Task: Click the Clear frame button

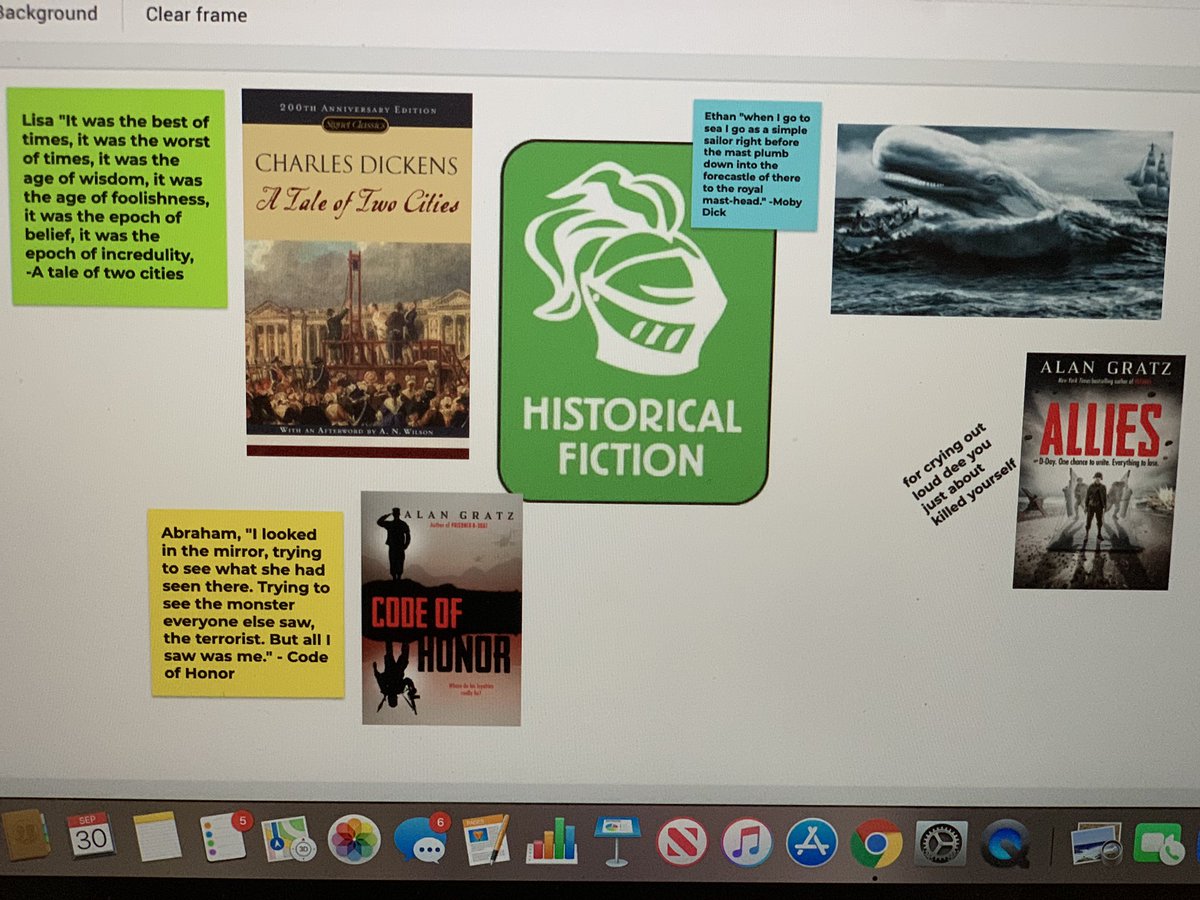Action: (x=196, y=15)
